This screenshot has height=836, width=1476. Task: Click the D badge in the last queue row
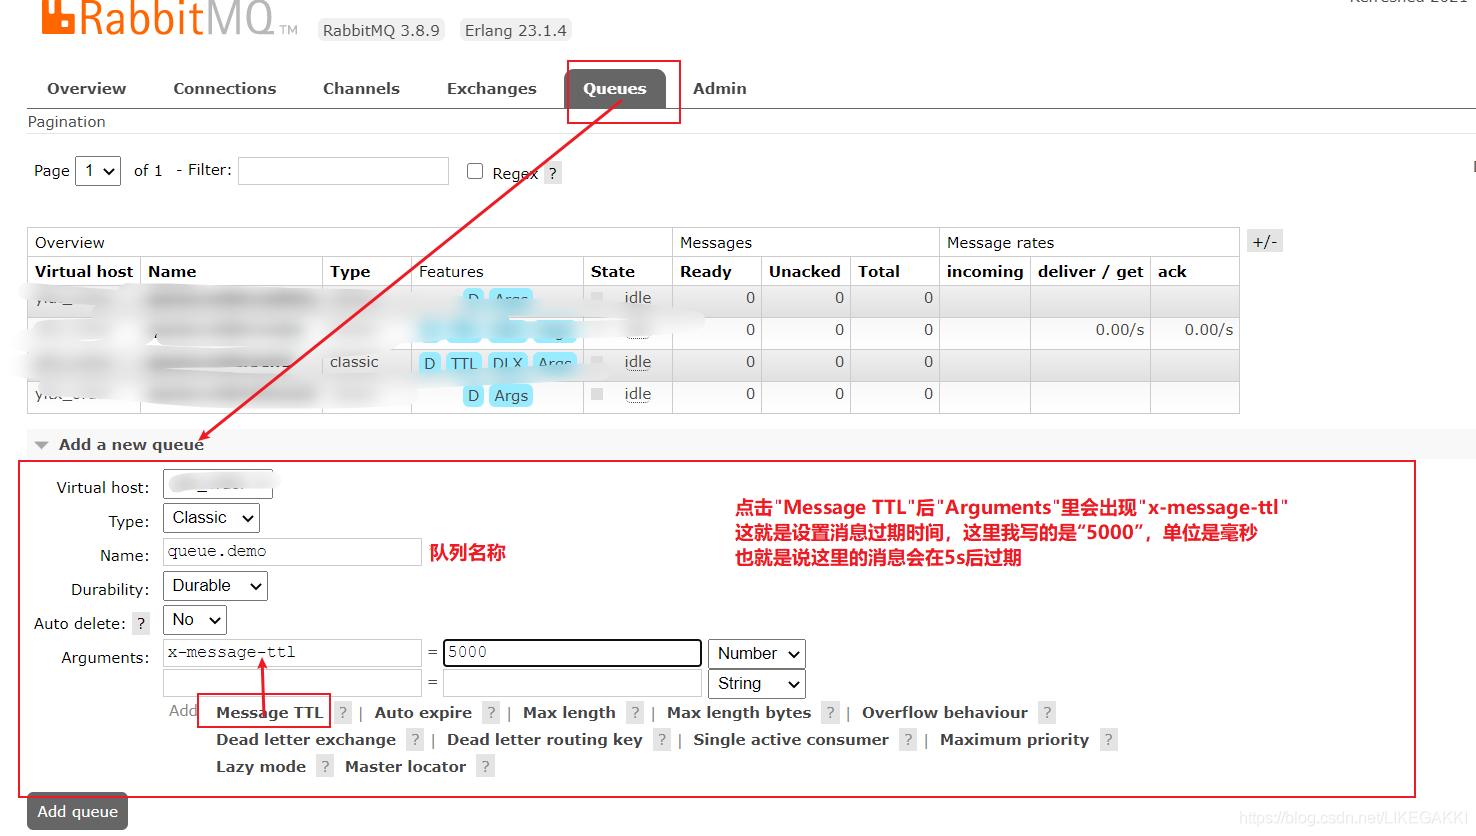473,395
